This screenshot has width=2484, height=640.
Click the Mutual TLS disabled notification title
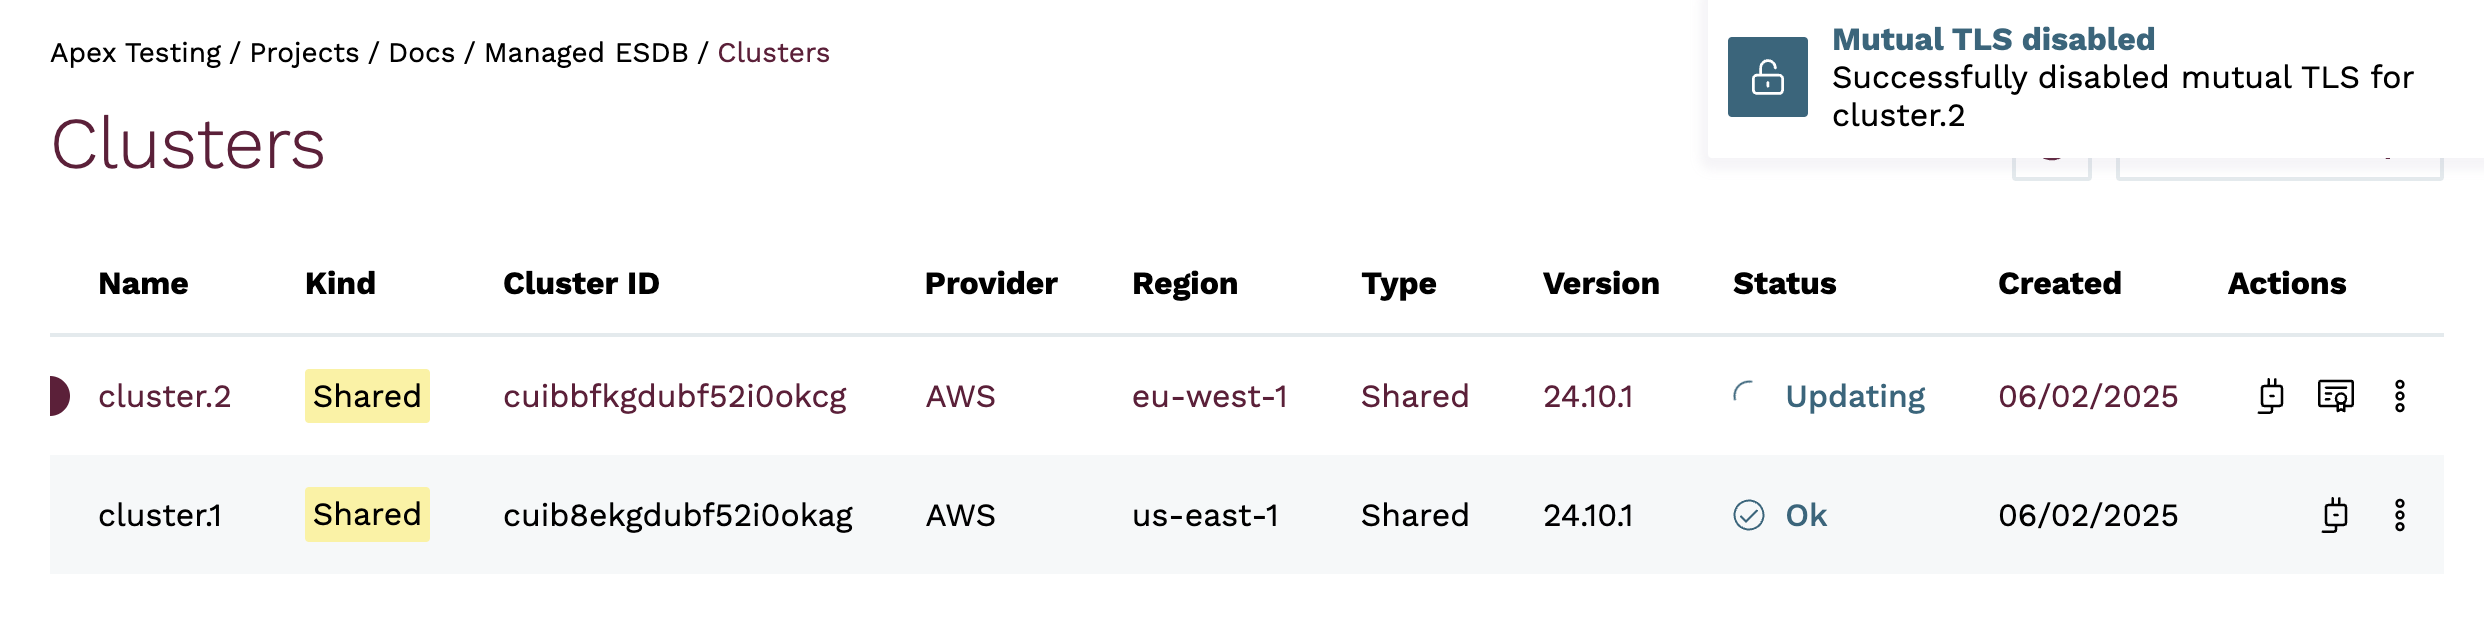1992,39
